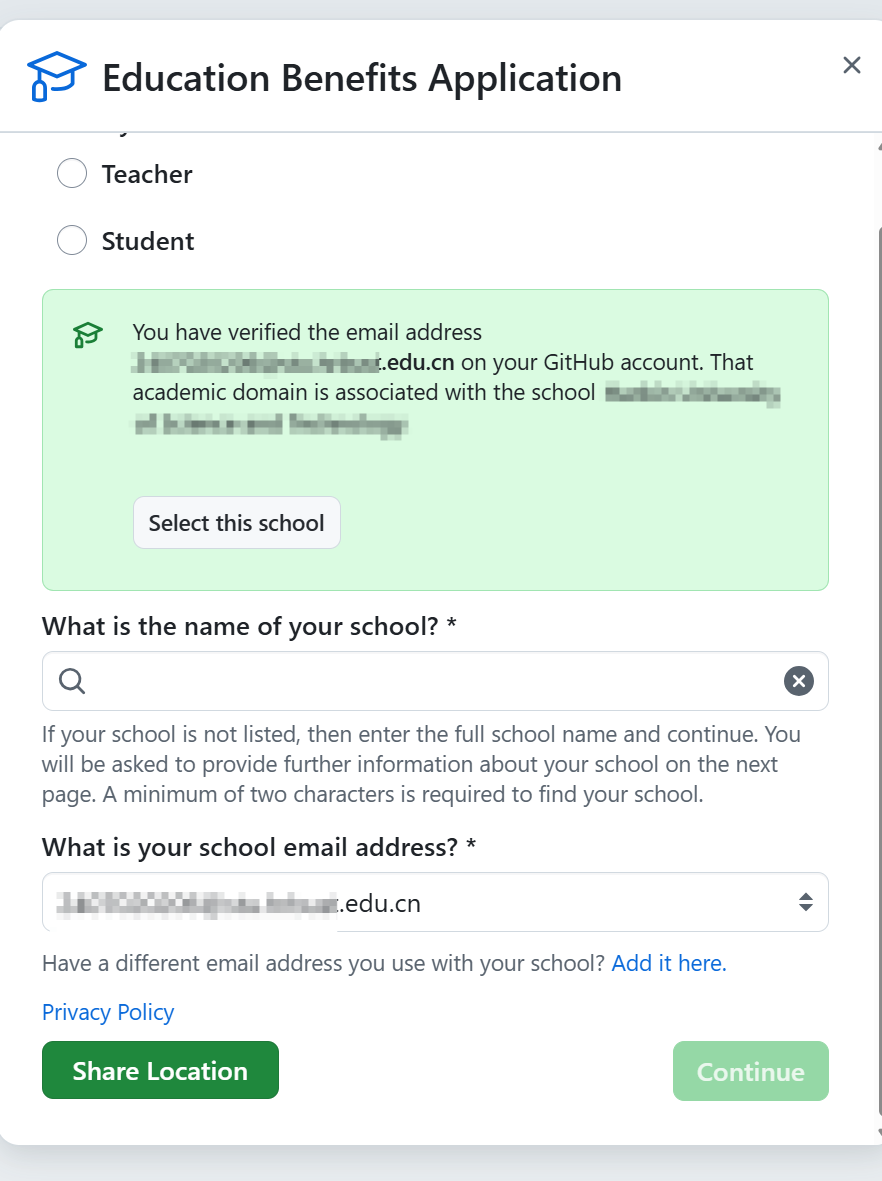Expand the email selector showing the .edu.cn address
The width and height of the screenshot is (882, 1181).
(806, 901)
